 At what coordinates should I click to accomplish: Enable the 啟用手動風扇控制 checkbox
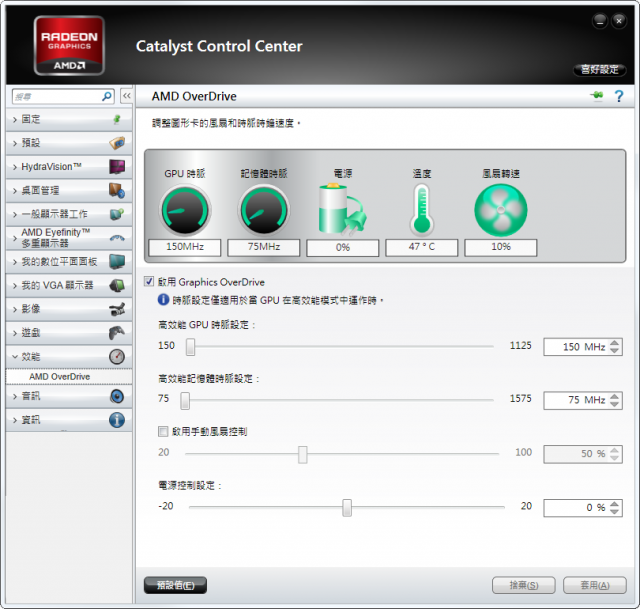[x=163, y=431]
